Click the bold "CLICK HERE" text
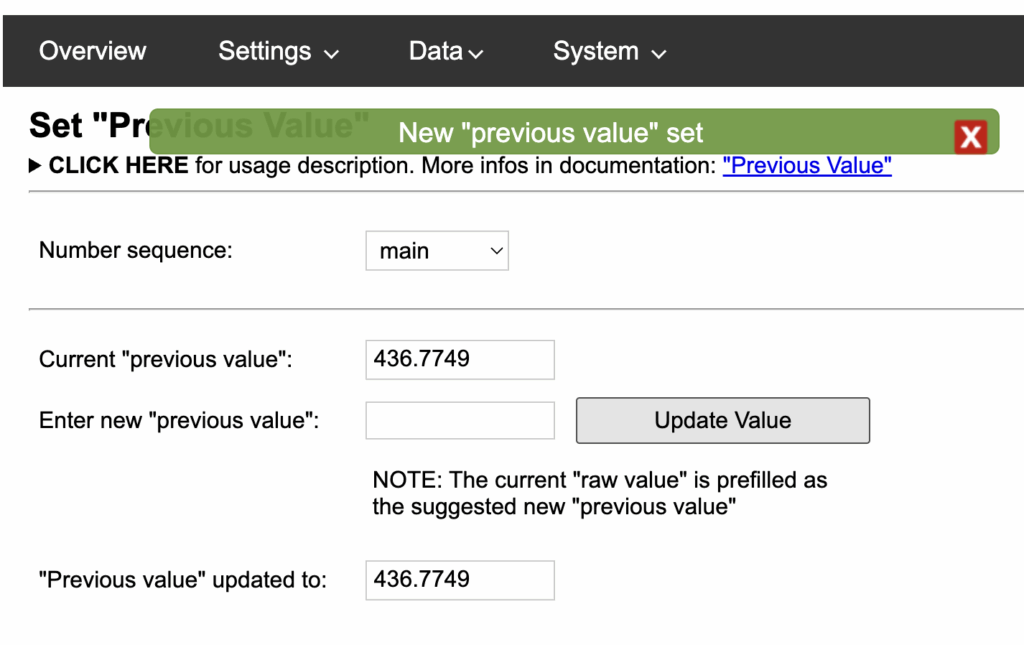1024x645 pixels. click(118, 166)
